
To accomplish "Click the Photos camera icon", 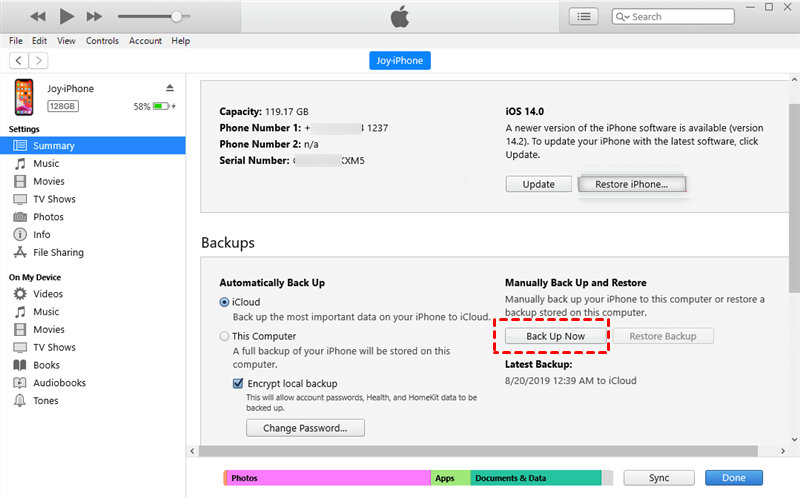I will (20, 217).
